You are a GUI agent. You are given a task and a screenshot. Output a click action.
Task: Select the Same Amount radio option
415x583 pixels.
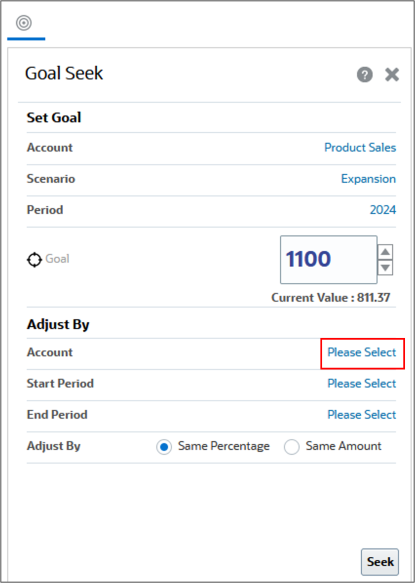[x=292, y=447]
